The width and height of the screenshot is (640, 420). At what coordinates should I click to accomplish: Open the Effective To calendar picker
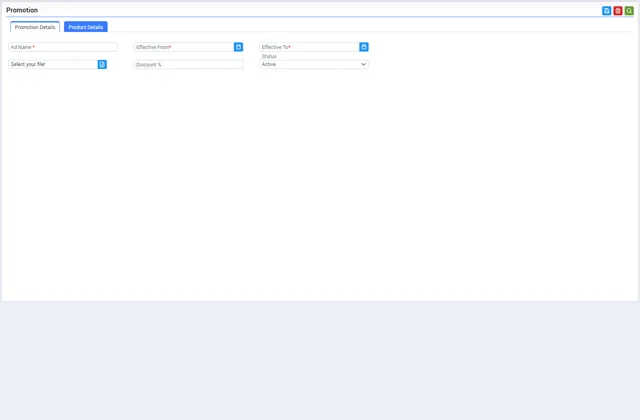pos(364,47)
